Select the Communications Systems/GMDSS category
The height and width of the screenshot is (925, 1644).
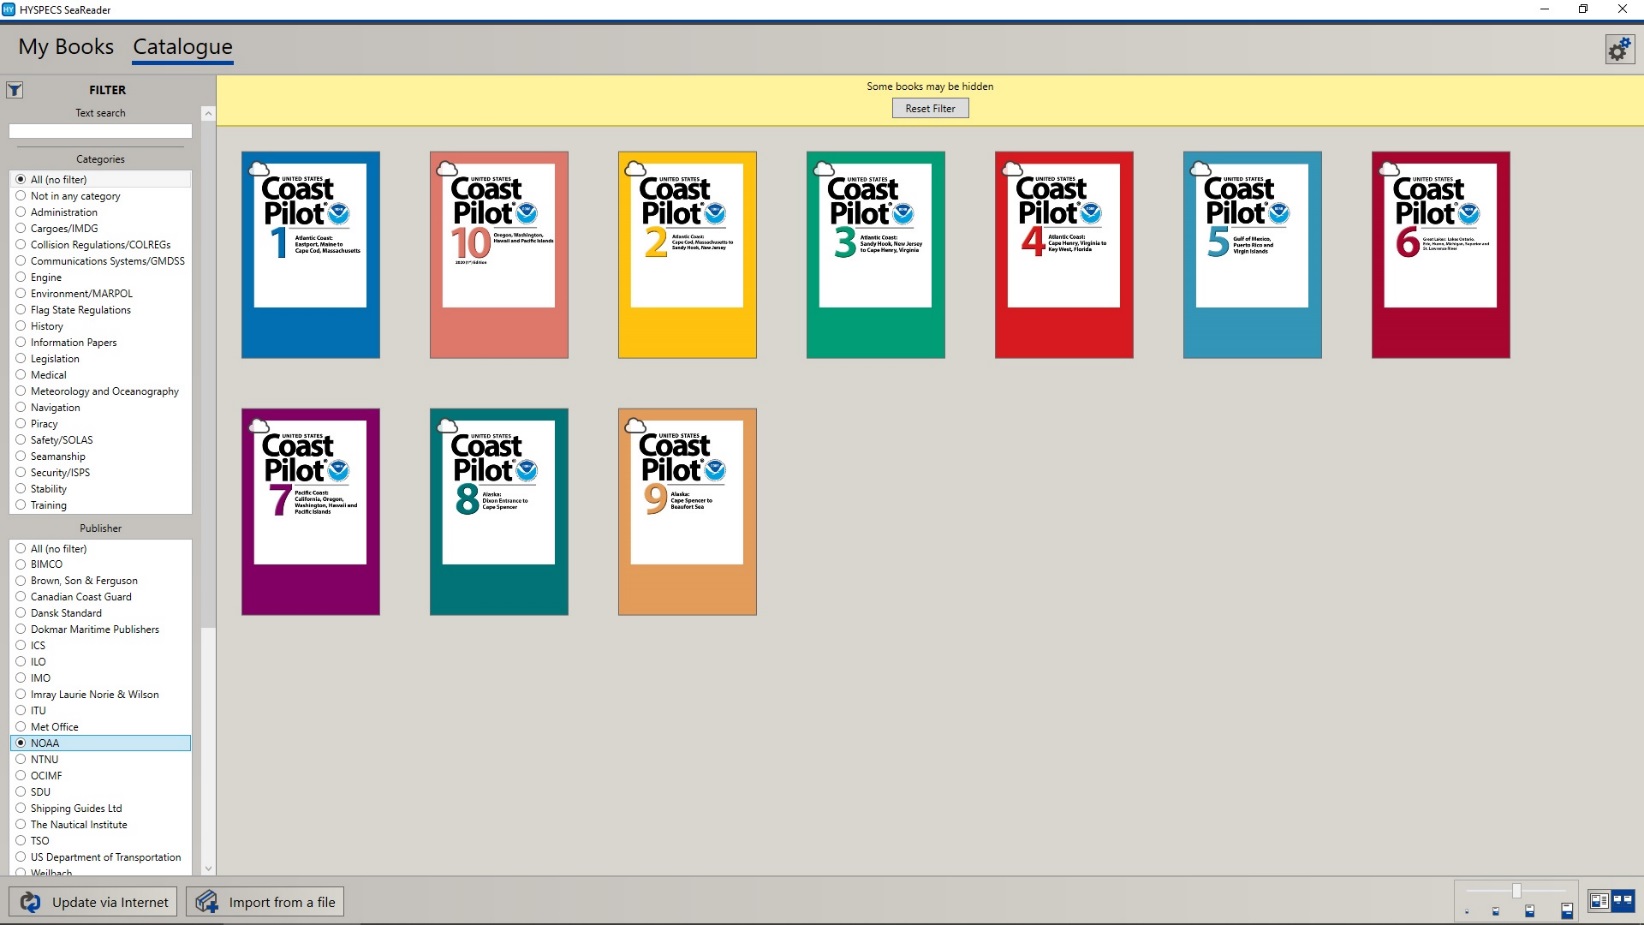point(100,261)
